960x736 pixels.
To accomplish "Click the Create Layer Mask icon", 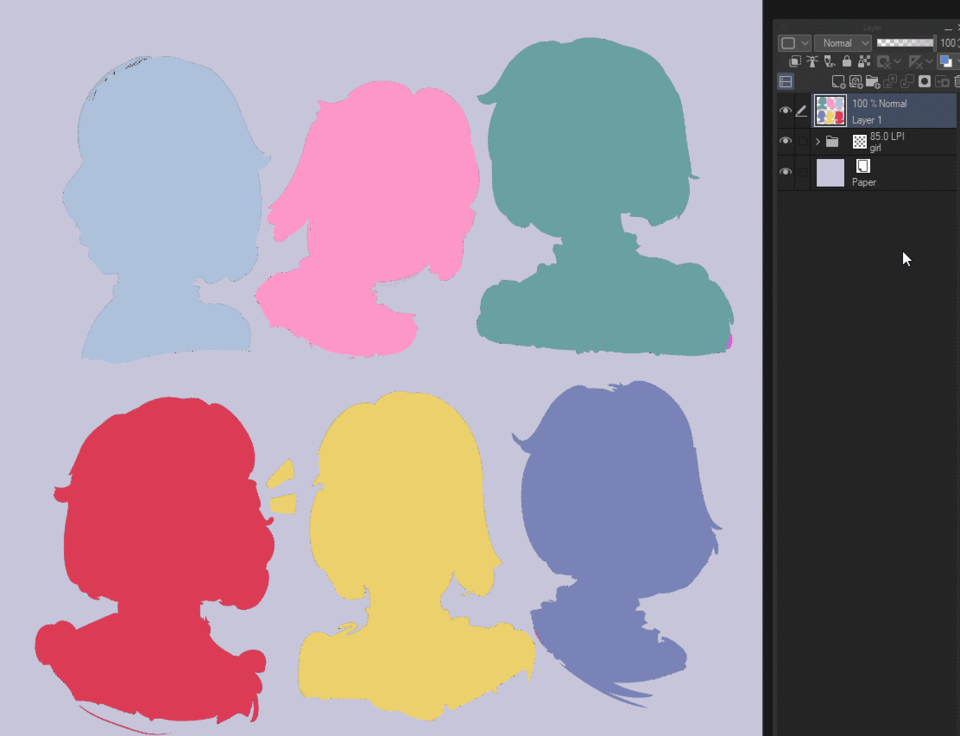I will pos(924,81).
